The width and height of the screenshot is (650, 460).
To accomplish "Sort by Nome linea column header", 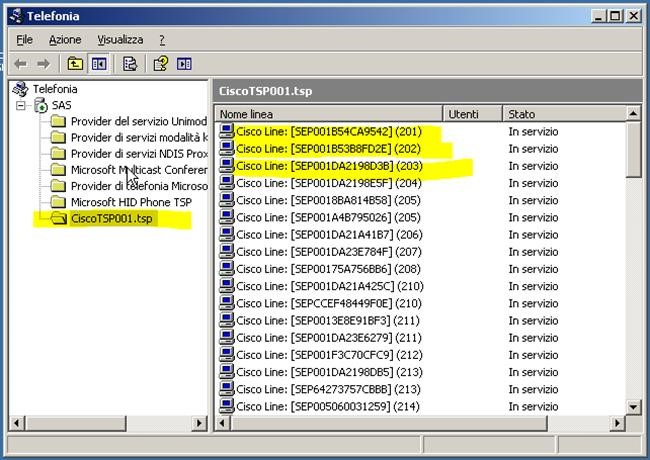I will coord(327,114).
